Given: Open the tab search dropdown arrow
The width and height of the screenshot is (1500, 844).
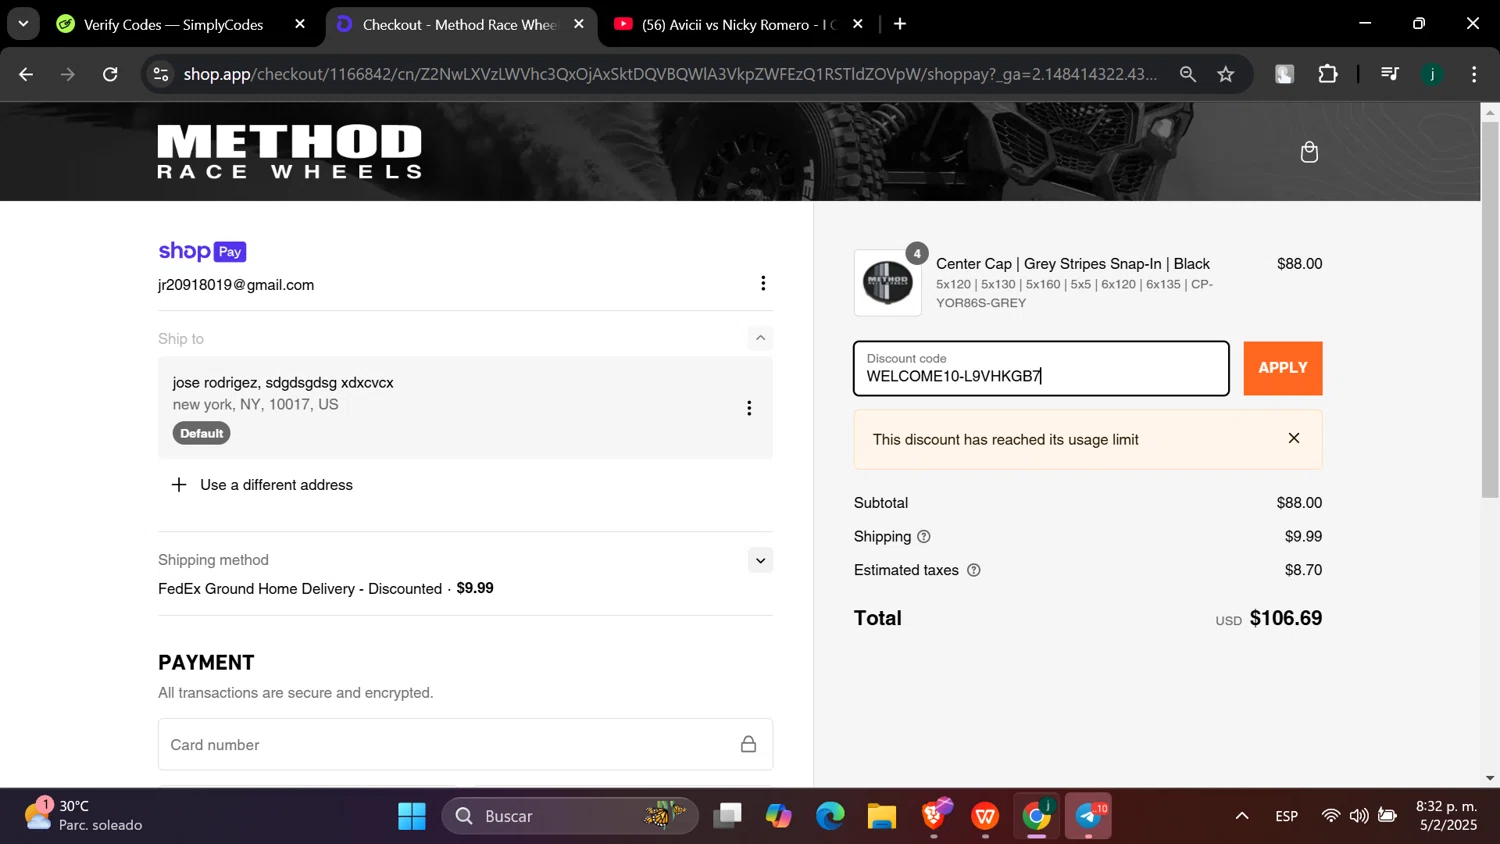Looking at the screenshot, I should [x=23, y=24].
